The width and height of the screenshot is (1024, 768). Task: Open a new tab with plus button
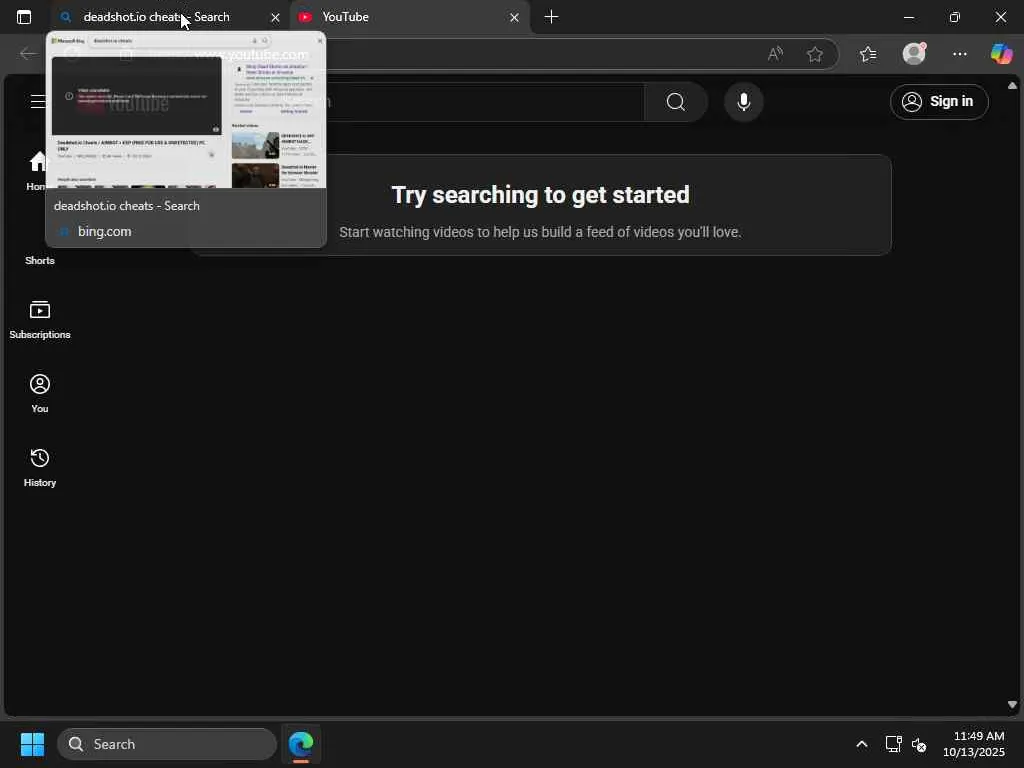(551, 17)
